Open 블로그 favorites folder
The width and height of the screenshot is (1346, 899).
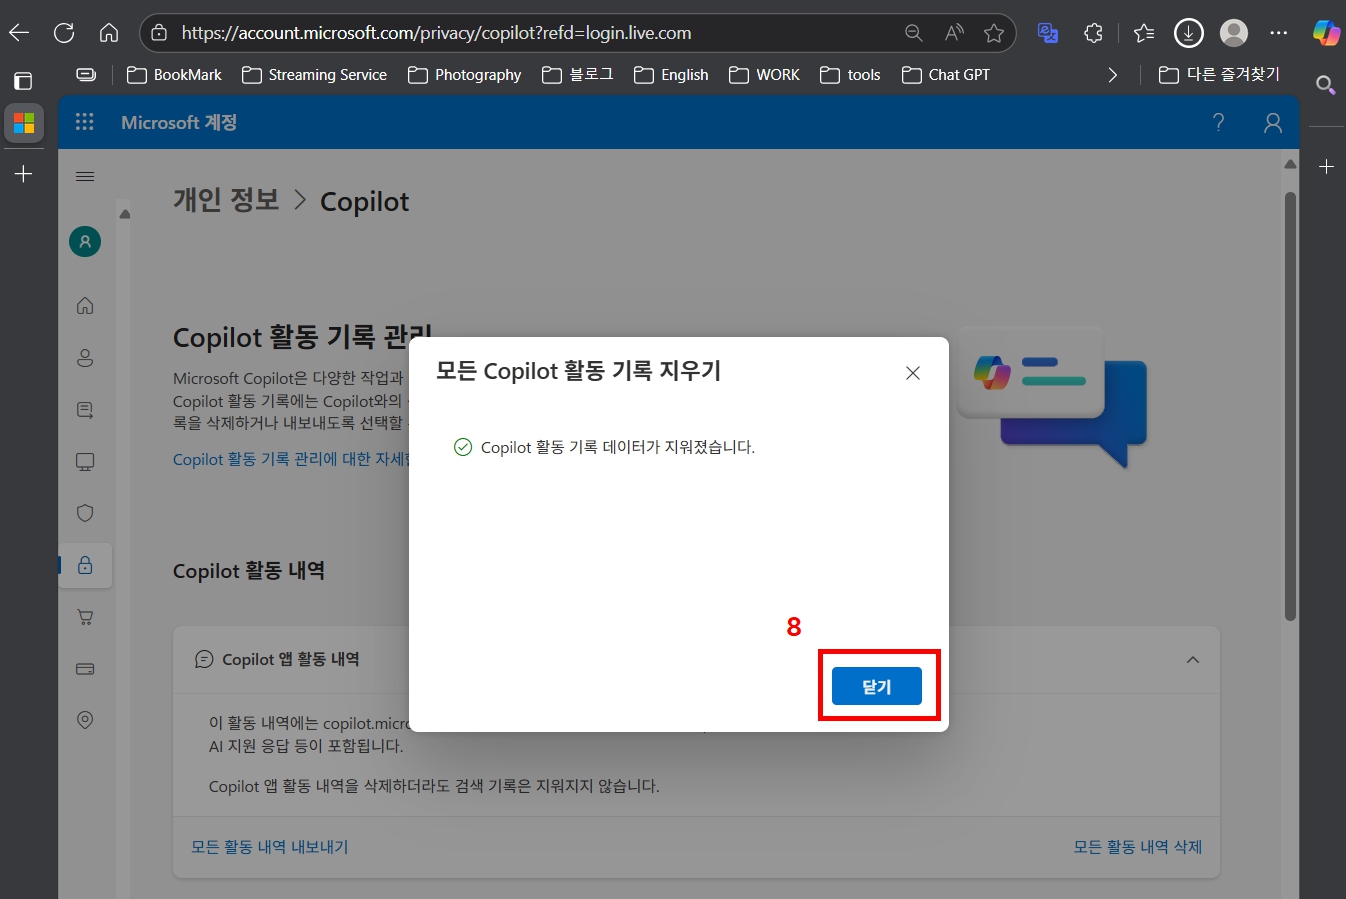[578, 75]
